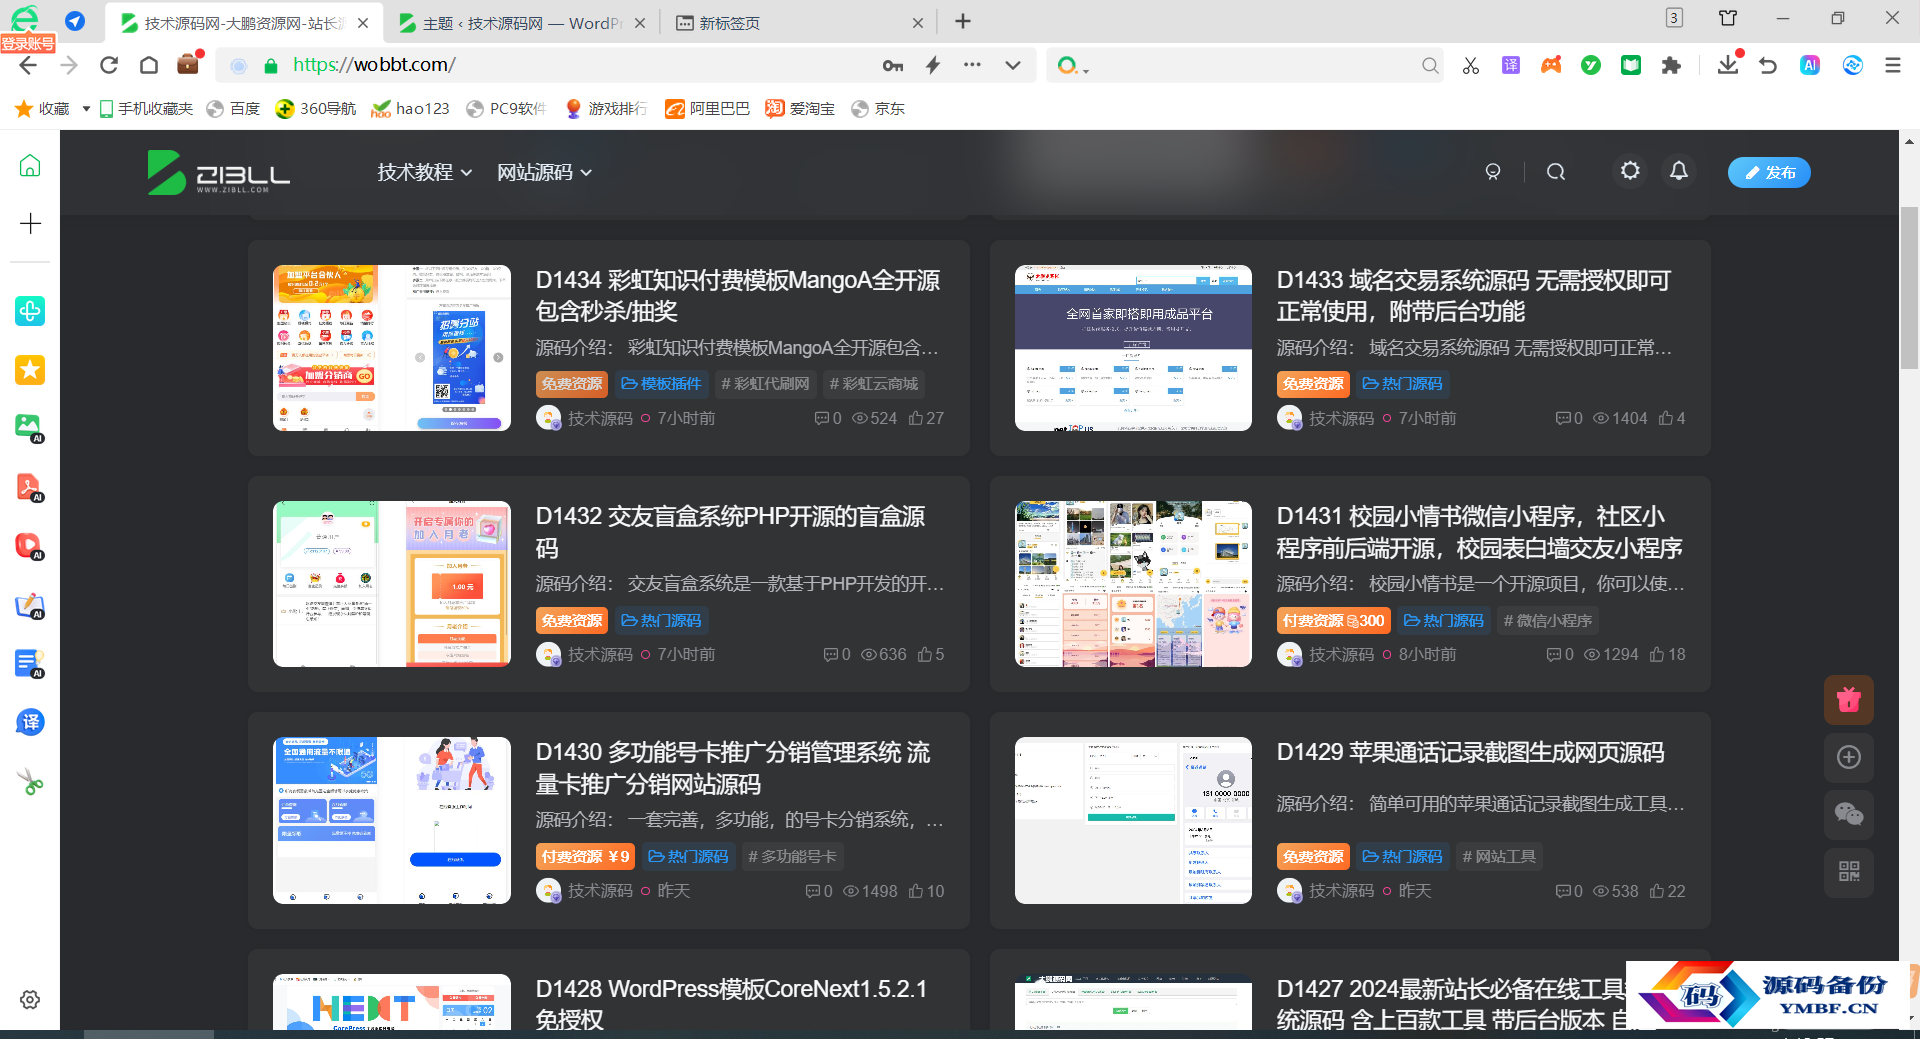Open the hao123 bookmark
This screenshot has width=1920, height=1039.
pos(410,109)
